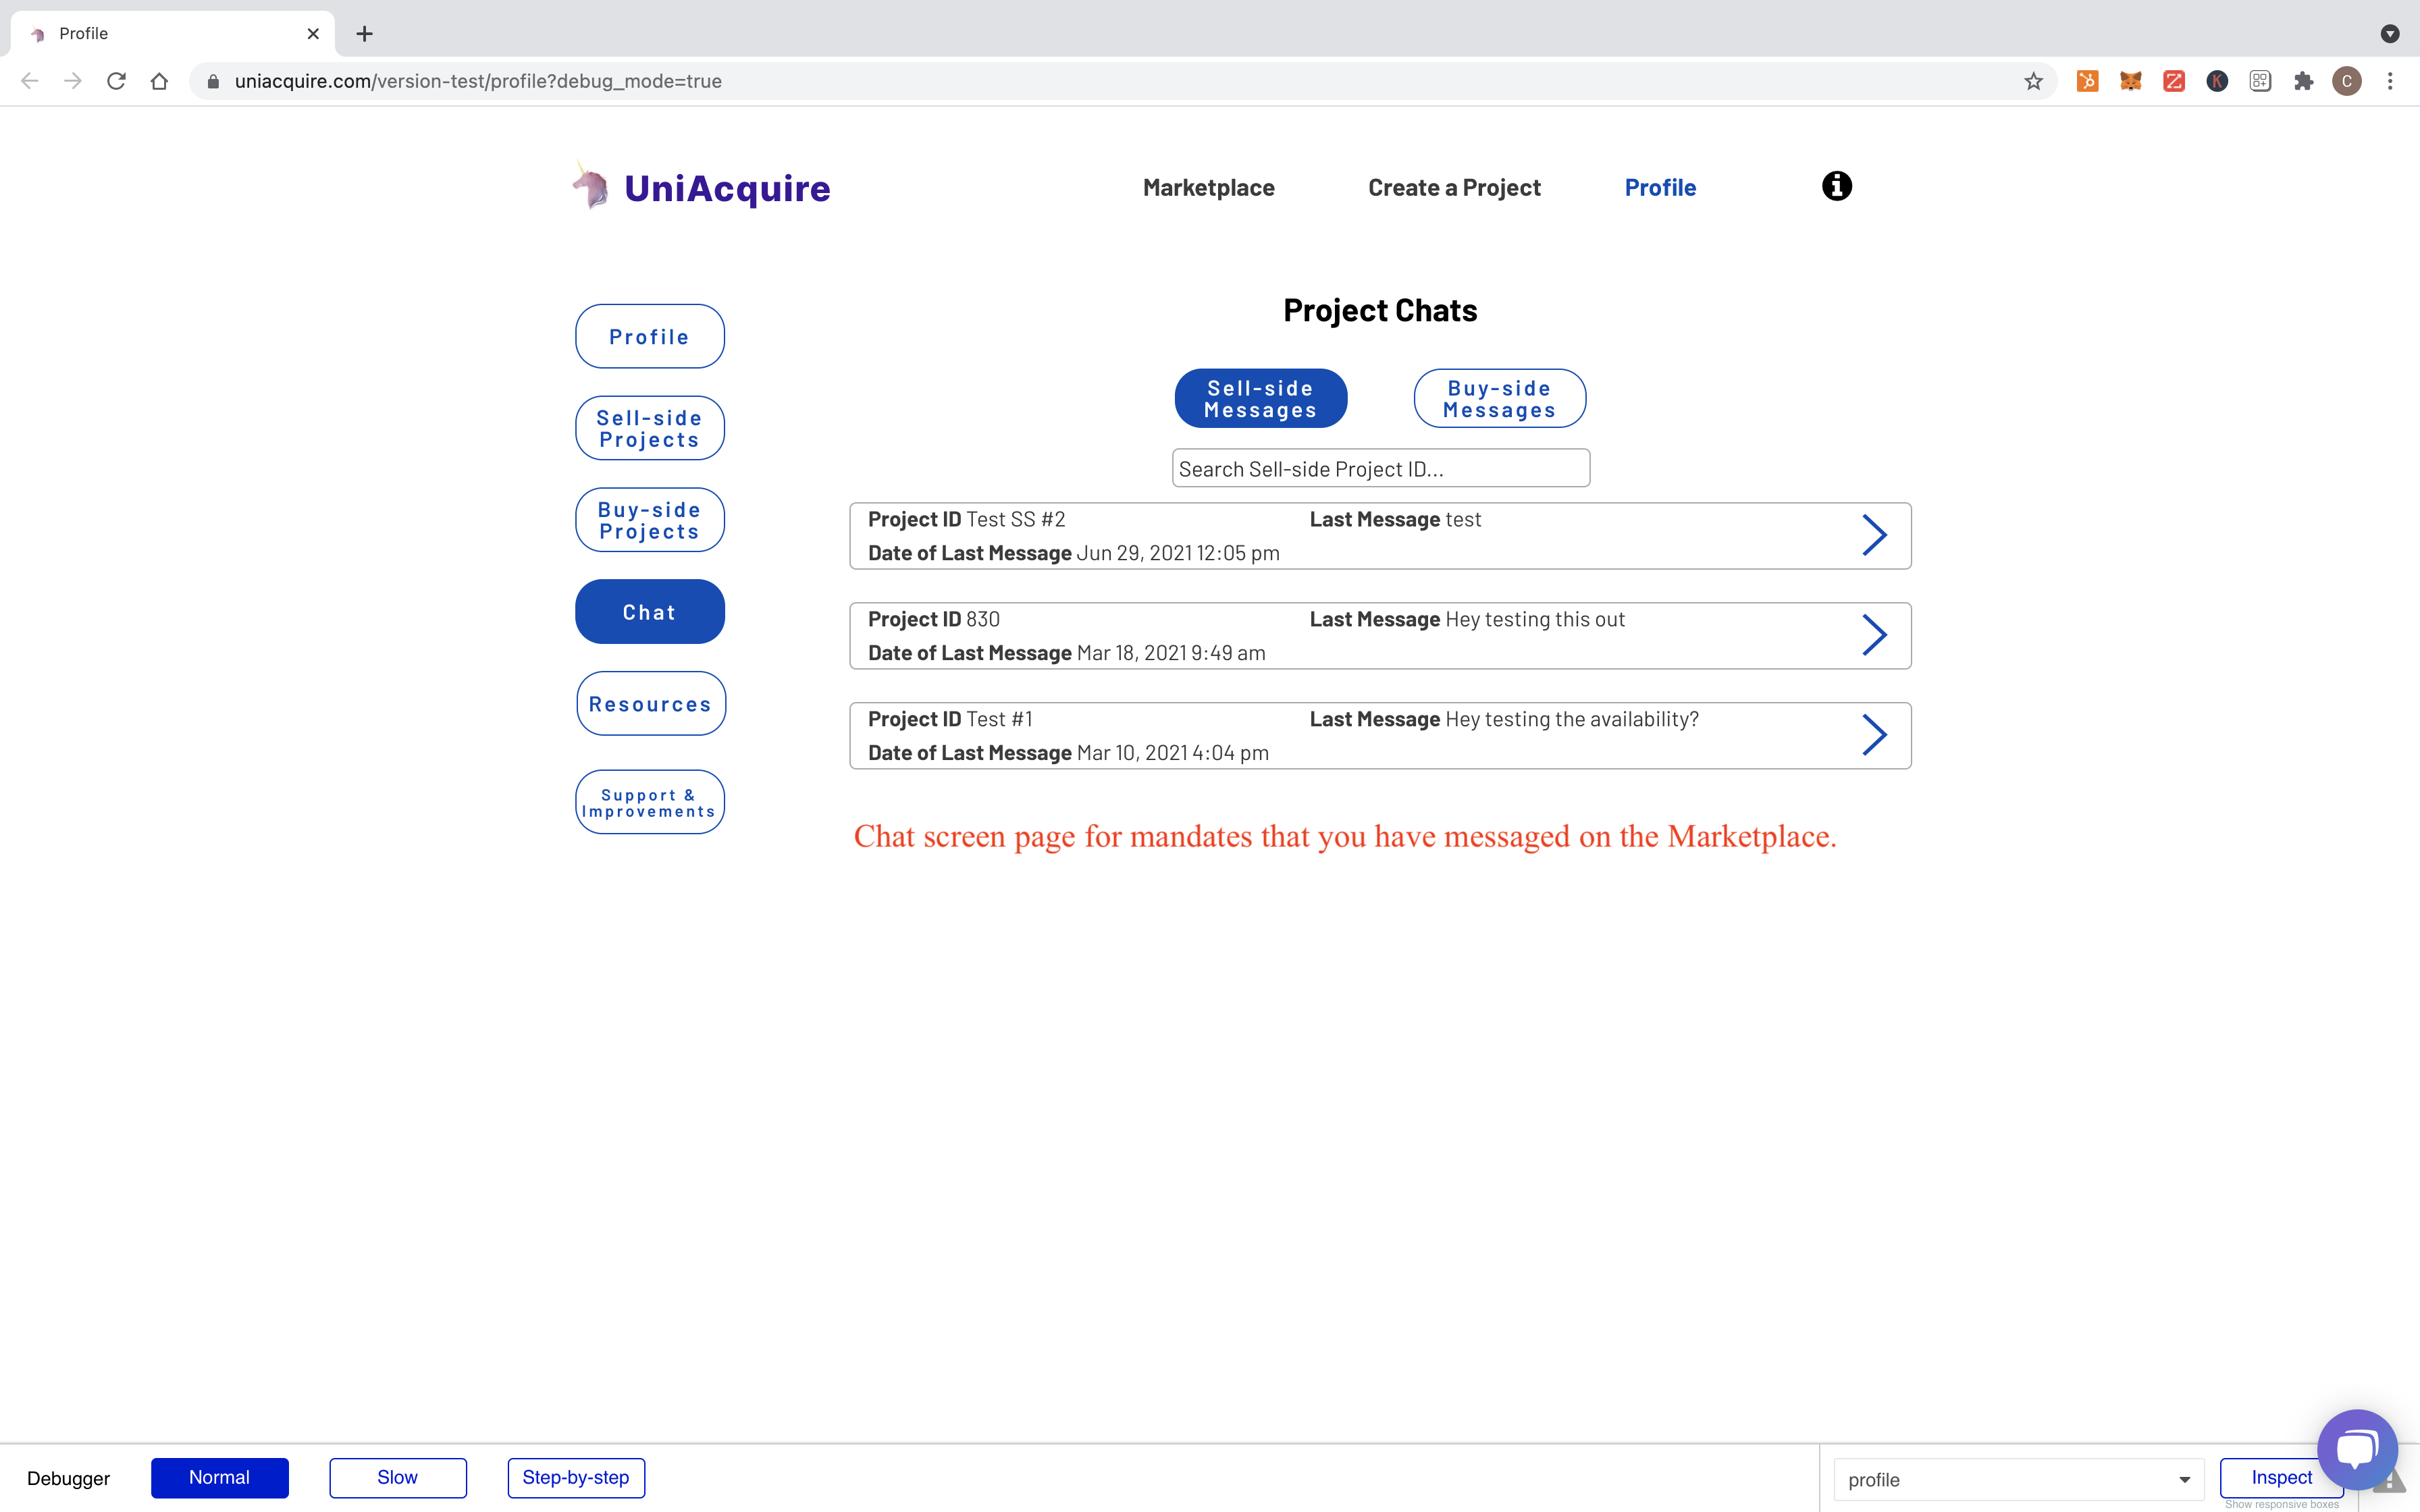Set debugger speed to Slow
The image size is (2420, 1512).
coord(397,1477)
